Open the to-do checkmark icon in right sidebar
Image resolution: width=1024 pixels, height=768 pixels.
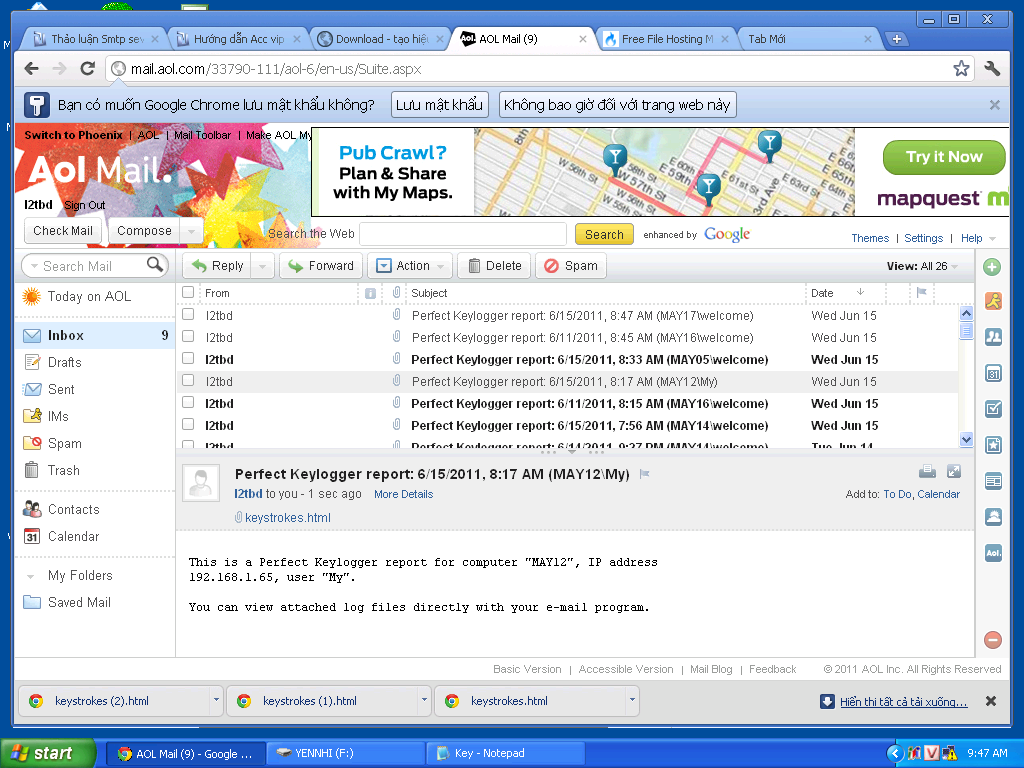point(993,409)
